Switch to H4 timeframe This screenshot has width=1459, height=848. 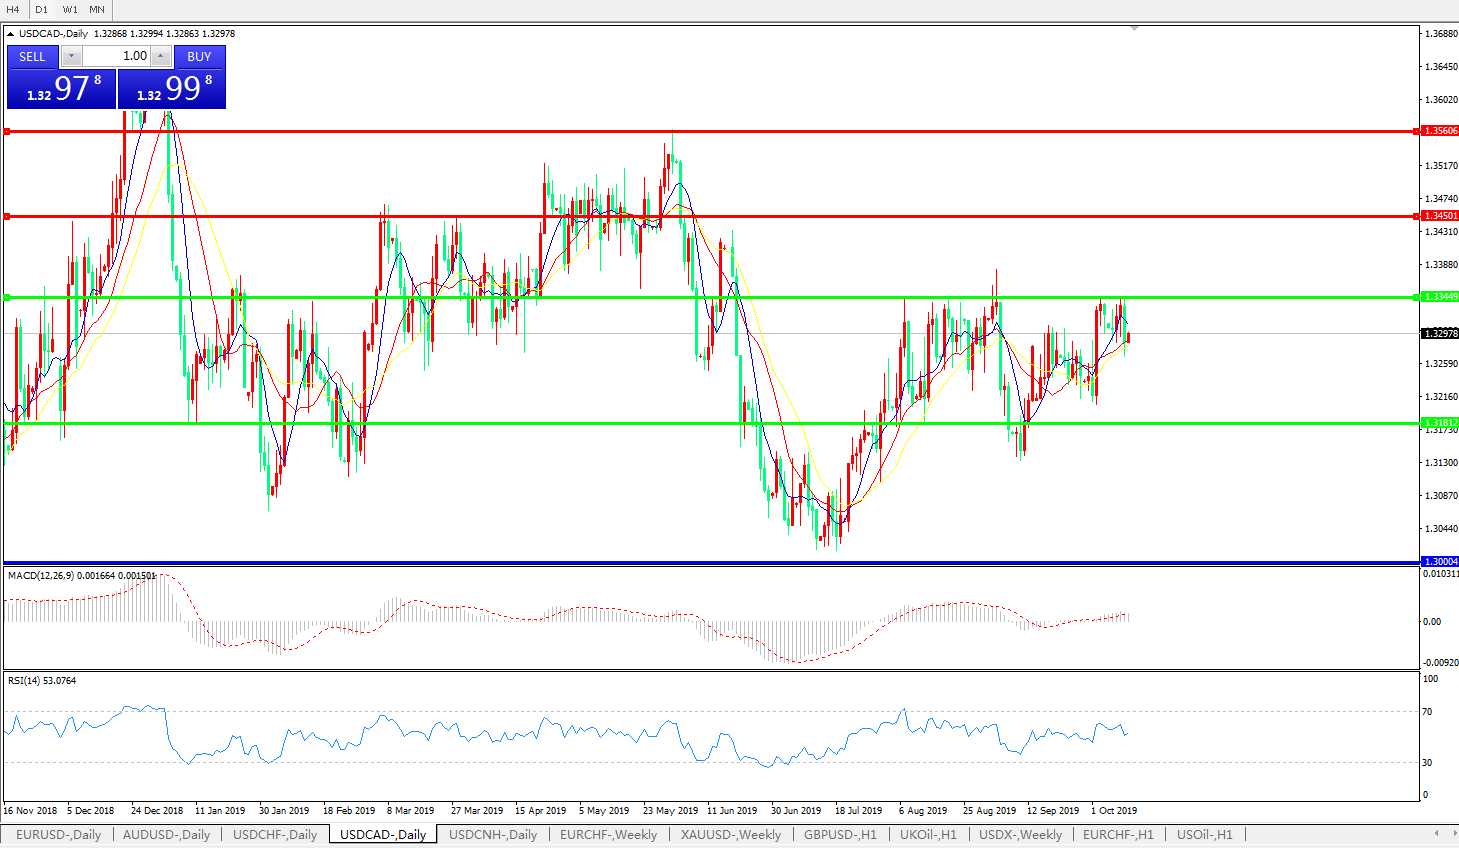(13, 9)
